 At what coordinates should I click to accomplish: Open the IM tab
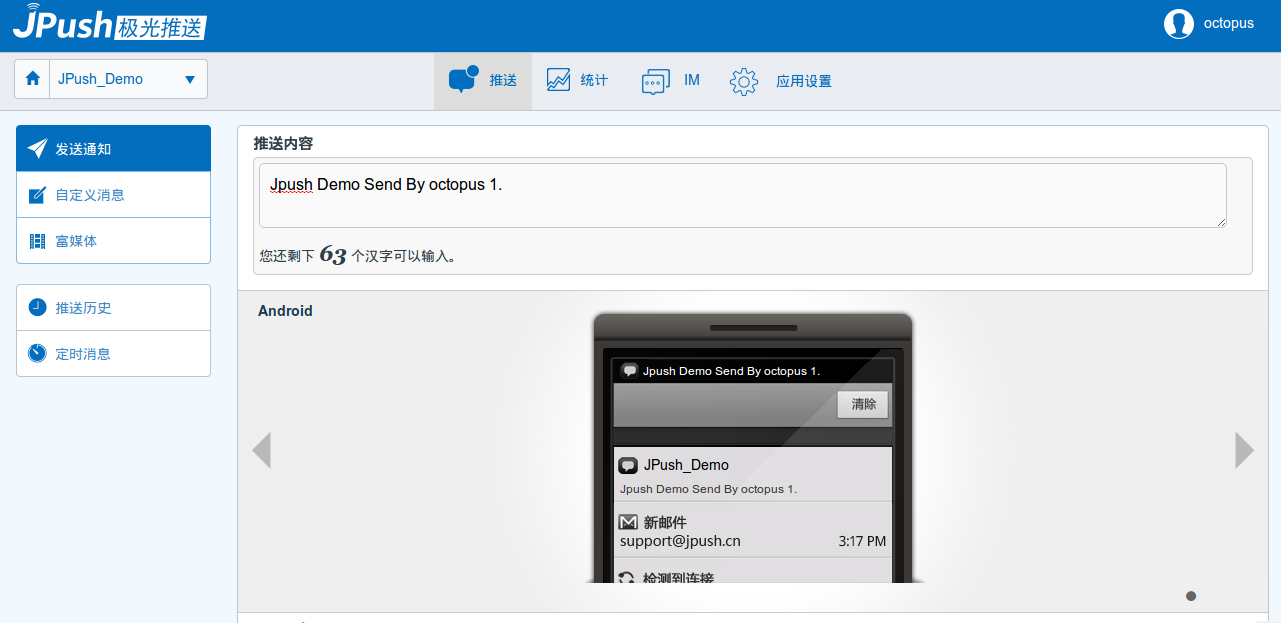670,81
